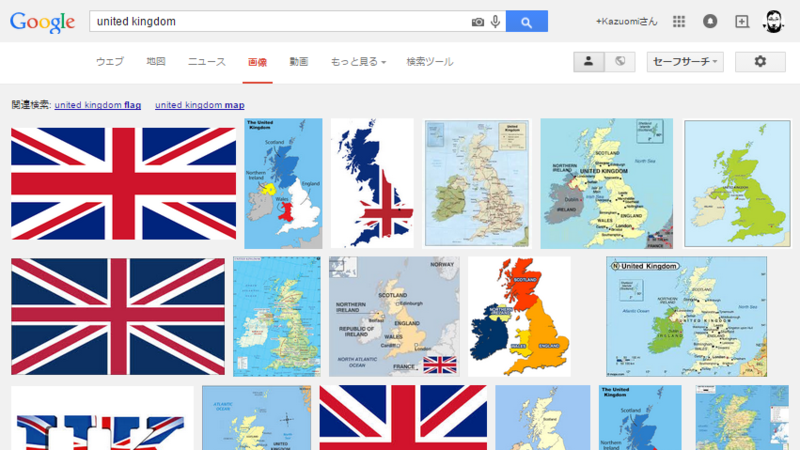
Task: Switch to the 動画 tab
Action: pos(298,62)
